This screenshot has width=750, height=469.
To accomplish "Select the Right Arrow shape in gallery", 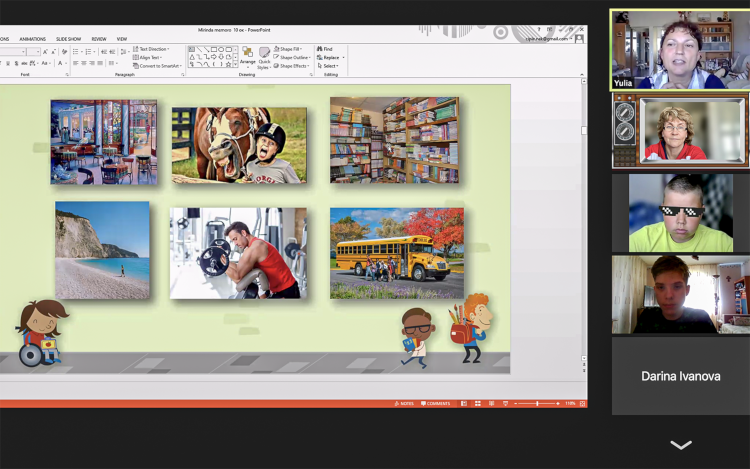I will click(x=214, y=57).
